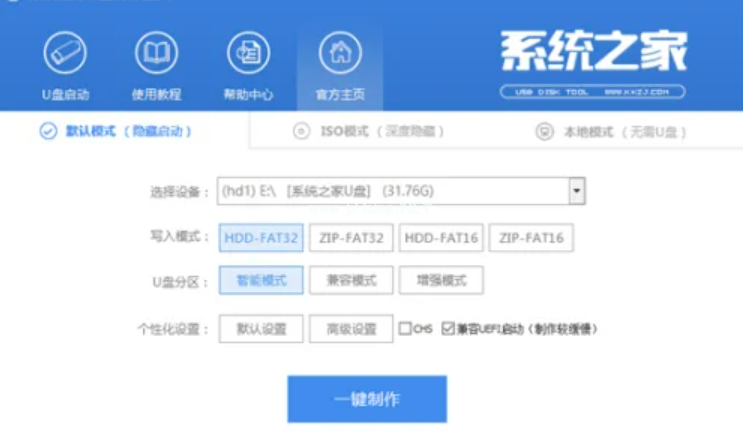Open the 帮助中心 help icon
Screen dimensions: 750x434
click(x=248, y=53)
